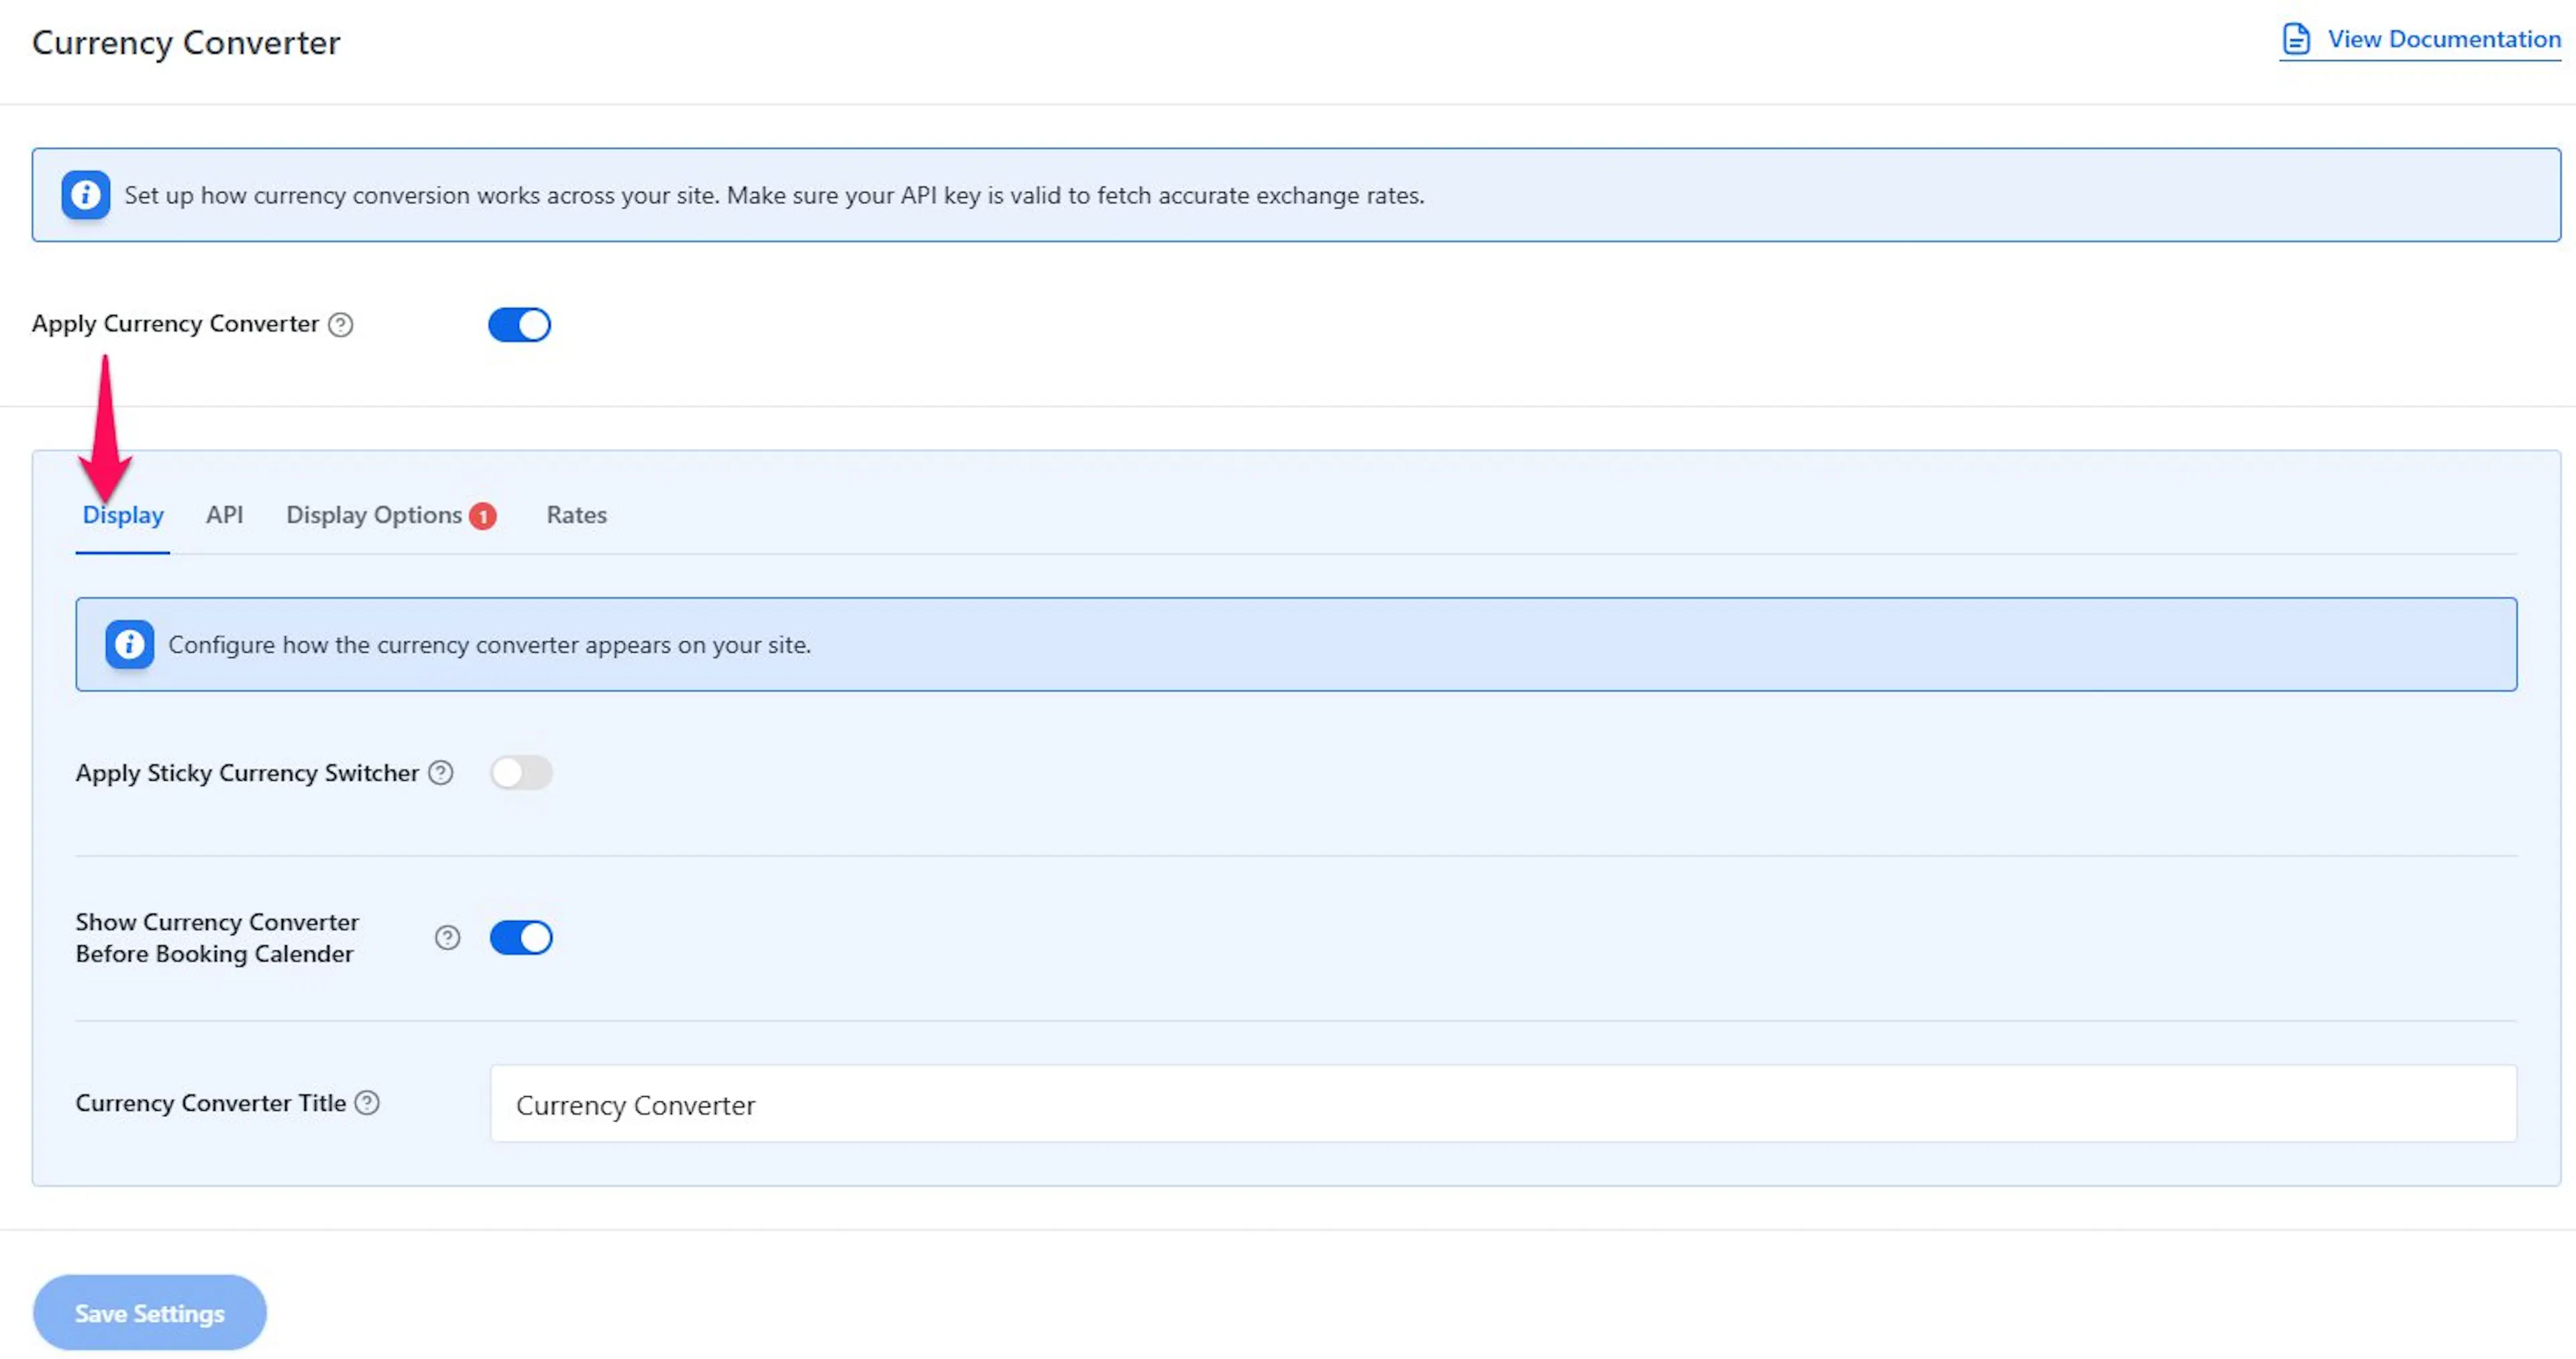Switch to the API tab
The image size is (2576, 1359).
tap(224, 515)
